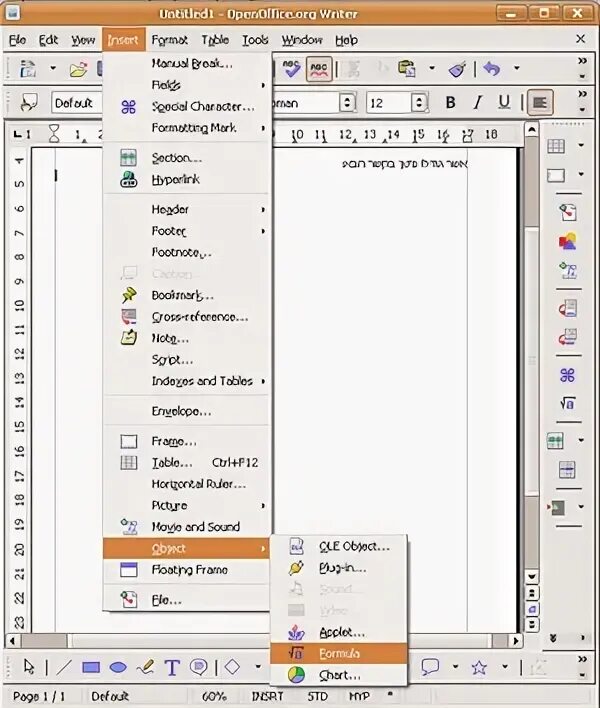Toggle Align Left button
Screen dimensions: 600x708
click(540, 103)
